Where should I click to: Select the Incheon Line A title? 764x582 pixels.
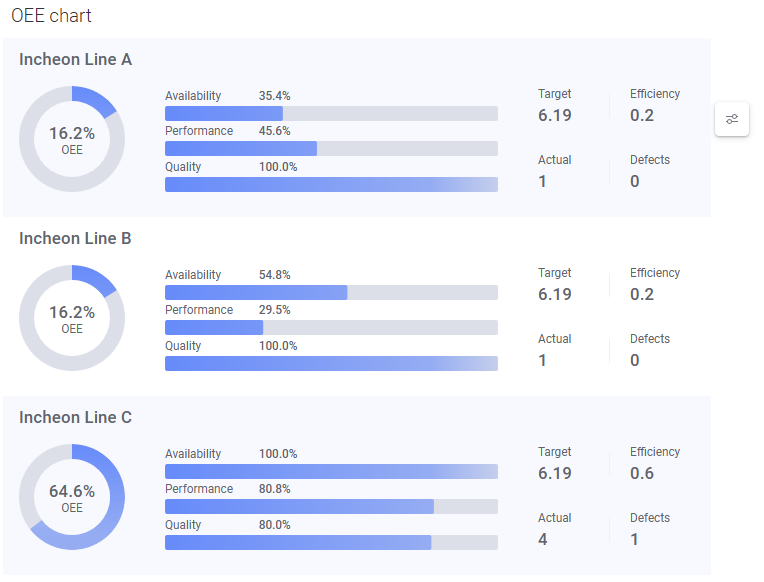[x=75, y=60]
